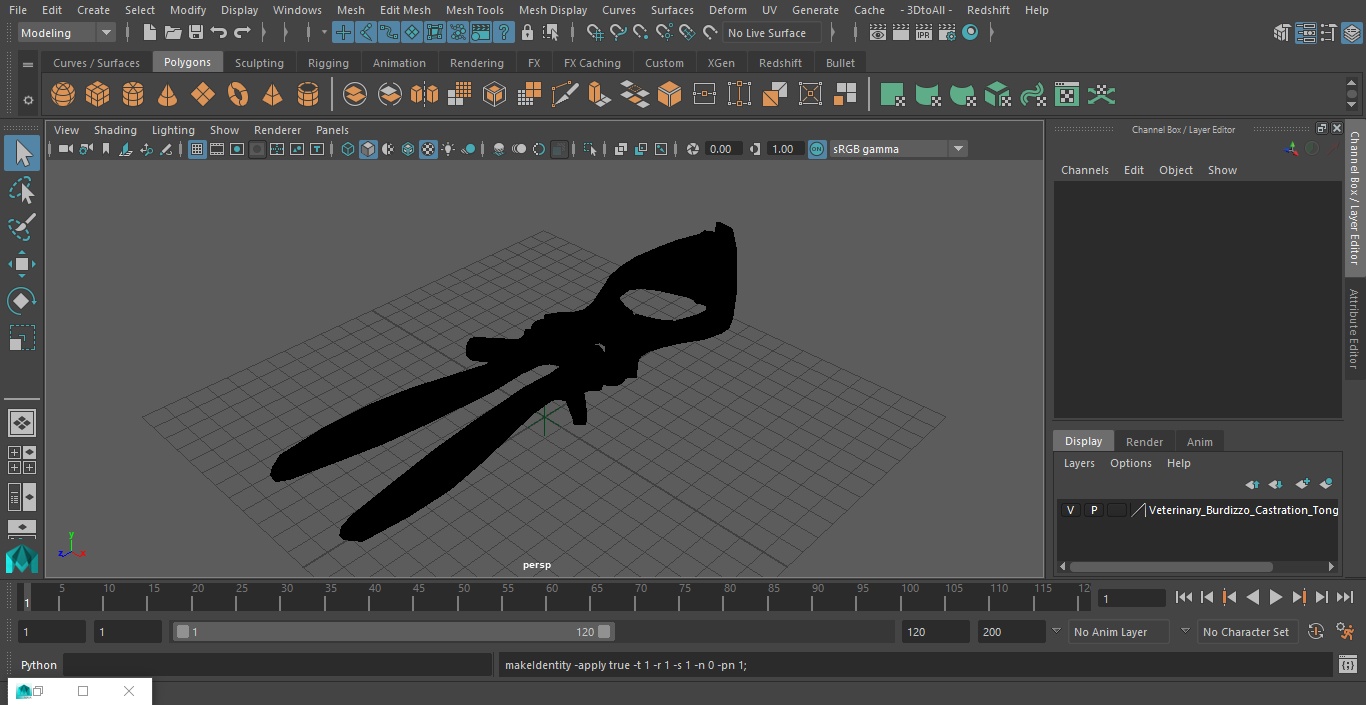This screenshot has width=1366, height=705.
Task: Open the Attribute Editor side tab
Action: point(1354,329)
